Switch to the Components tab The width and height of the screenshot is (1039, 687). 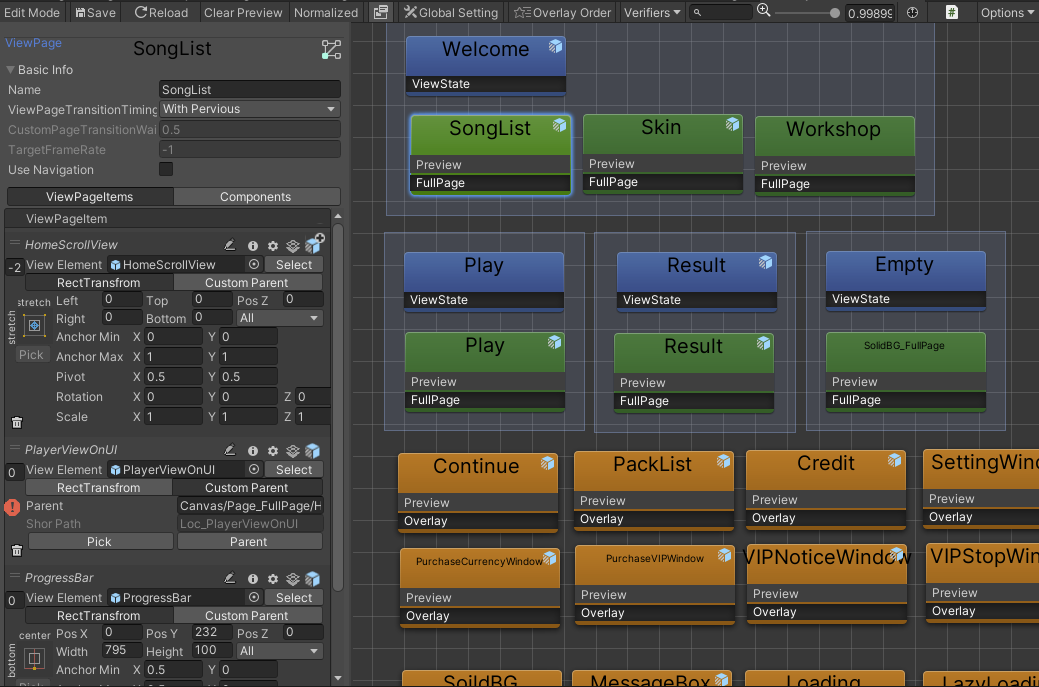(x=255, y=197)
